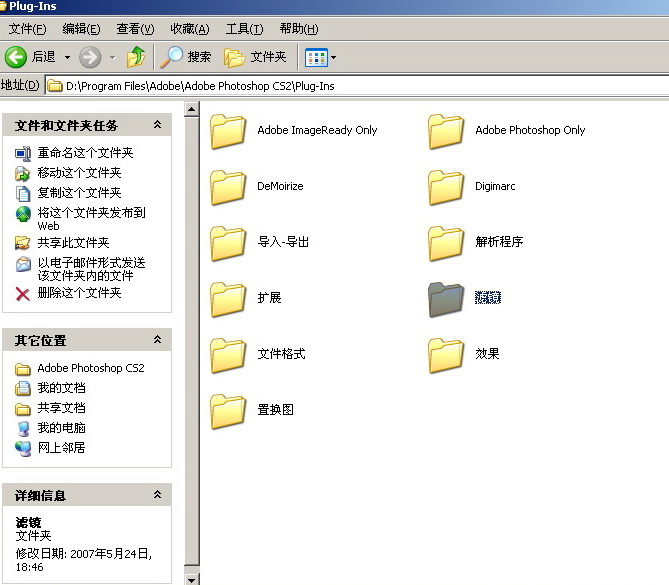This screenshot has height=585, width=669.
Task: Click the 共享此文件夹 link
Action: (x=73, y=243)
